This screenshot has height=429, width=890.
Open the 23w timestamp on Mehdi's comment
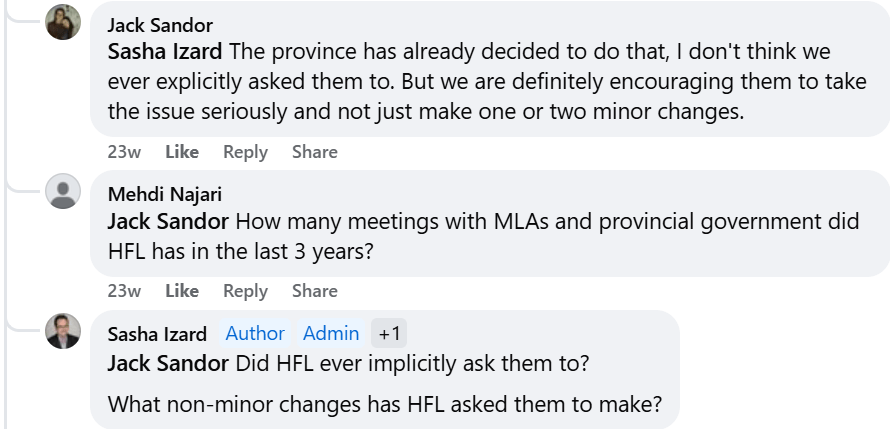pos(124,291)
